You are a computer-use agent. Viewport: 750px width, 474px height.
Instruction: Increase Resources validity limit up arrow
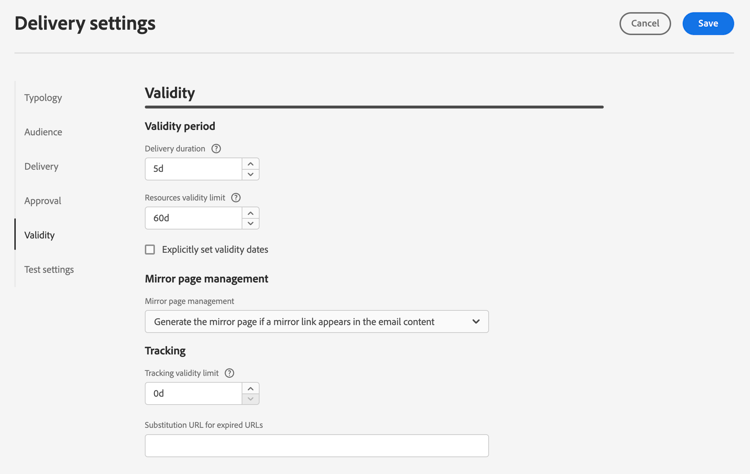click(251, 212)
